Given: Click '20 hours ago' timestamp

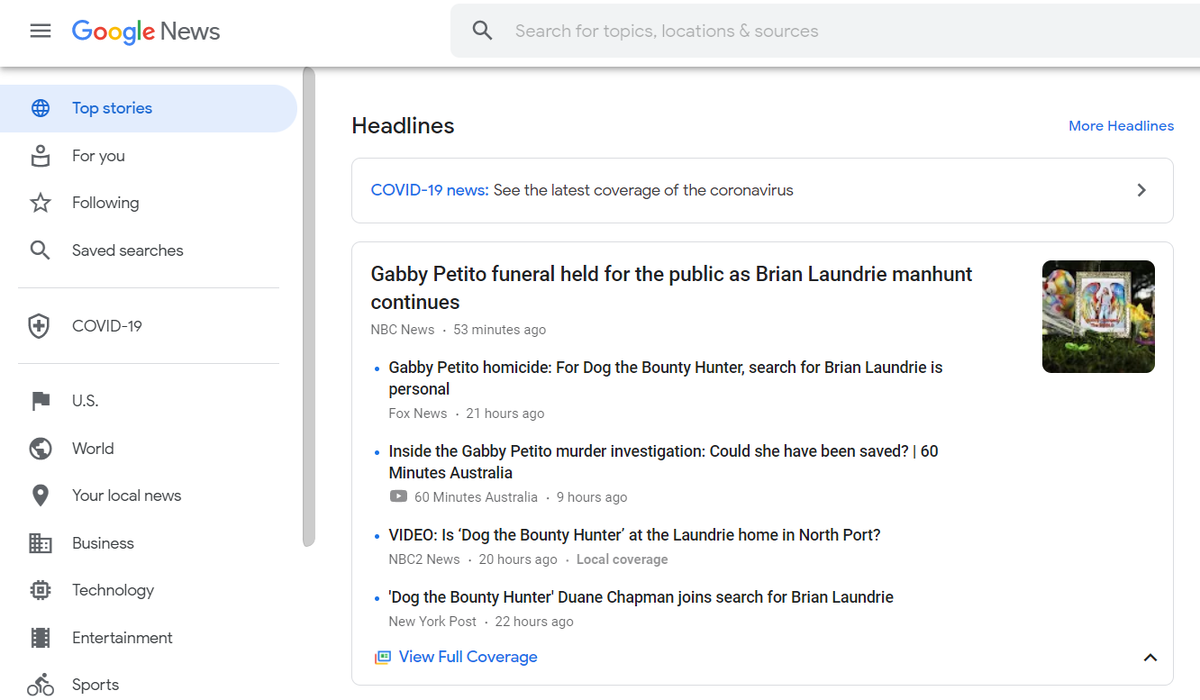Looking at the screenshot, I should click(518, 560).
